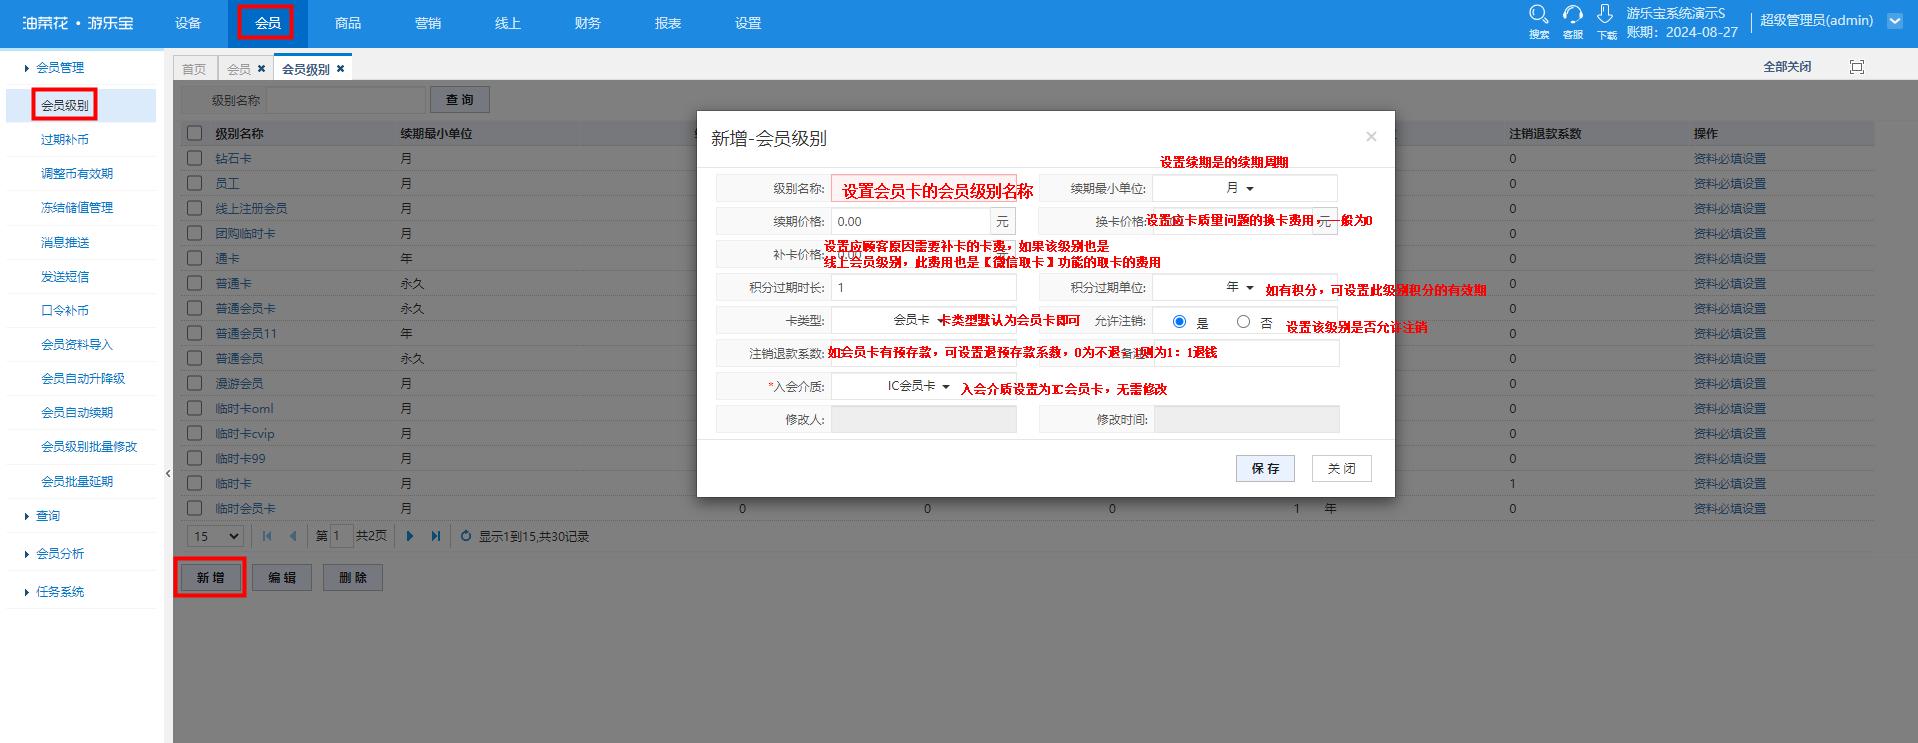Image resolution: width=1918 pixels, height=743 pixels.
Task: Click the 新增 button below table
Action: point(210,577)
